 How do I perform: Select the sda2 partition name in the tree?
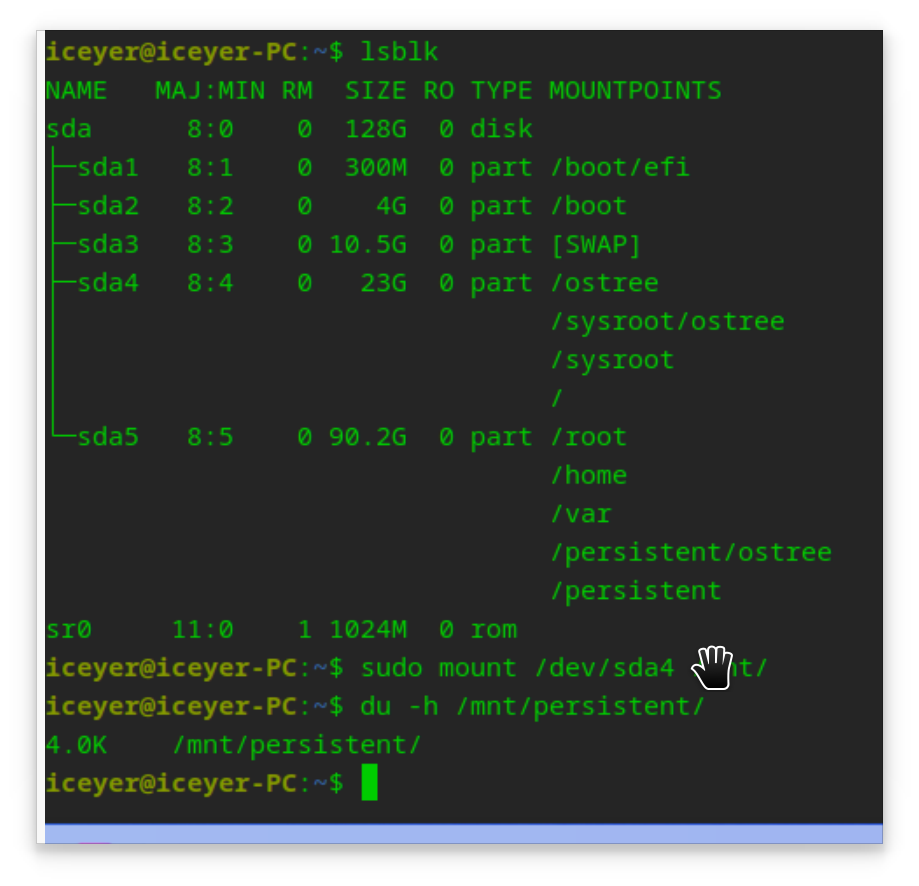108,206
